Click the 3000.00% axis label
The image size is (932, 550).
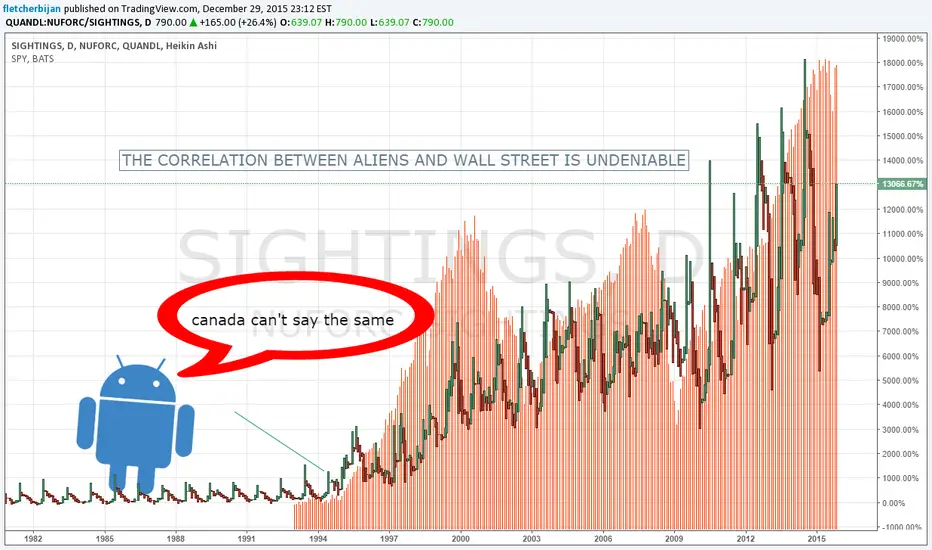click(904, 429)
